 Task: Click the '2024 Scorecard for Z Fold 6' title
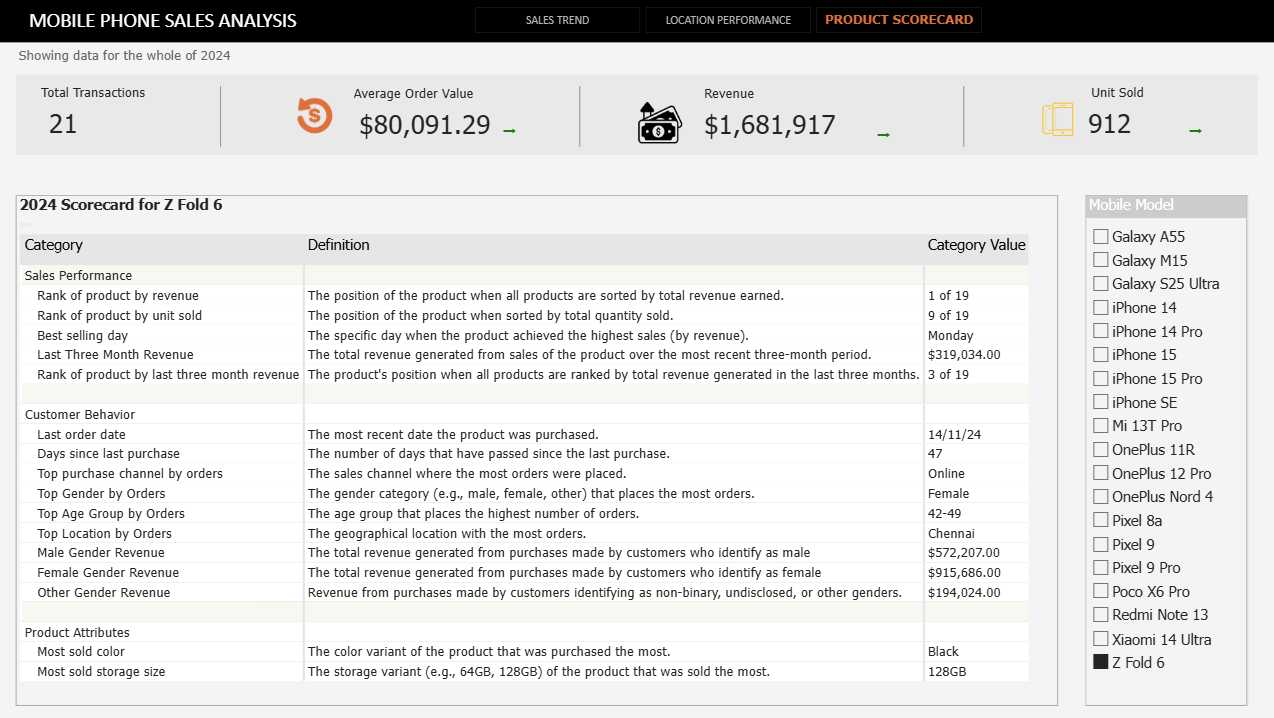tap(121, 205)
